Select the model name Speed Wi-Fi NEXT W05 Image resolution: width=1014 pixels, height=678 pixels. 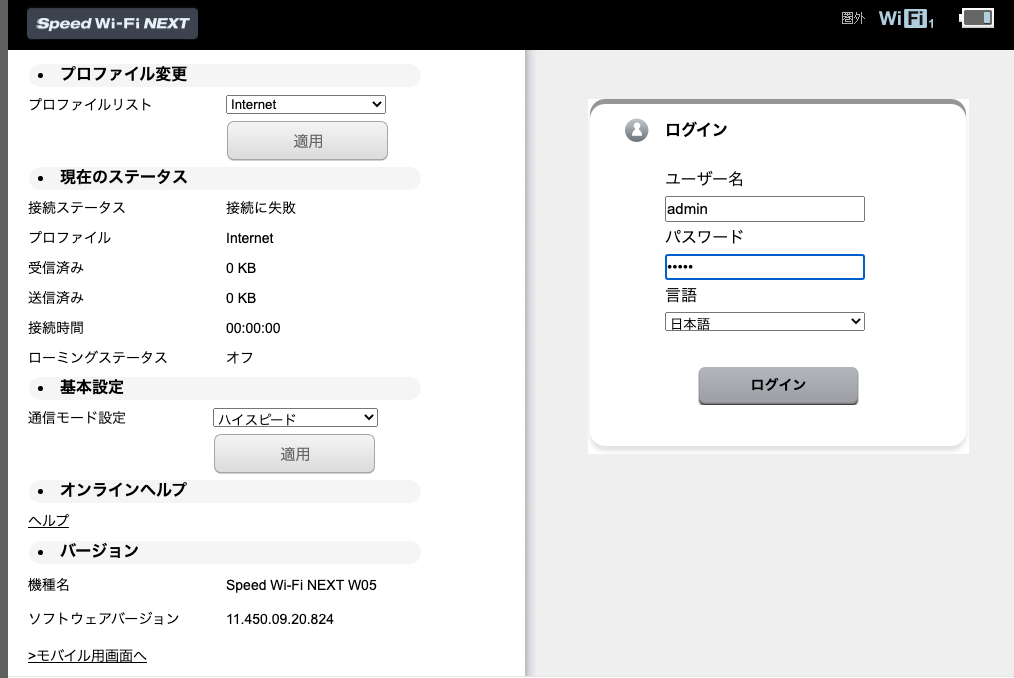301,585
